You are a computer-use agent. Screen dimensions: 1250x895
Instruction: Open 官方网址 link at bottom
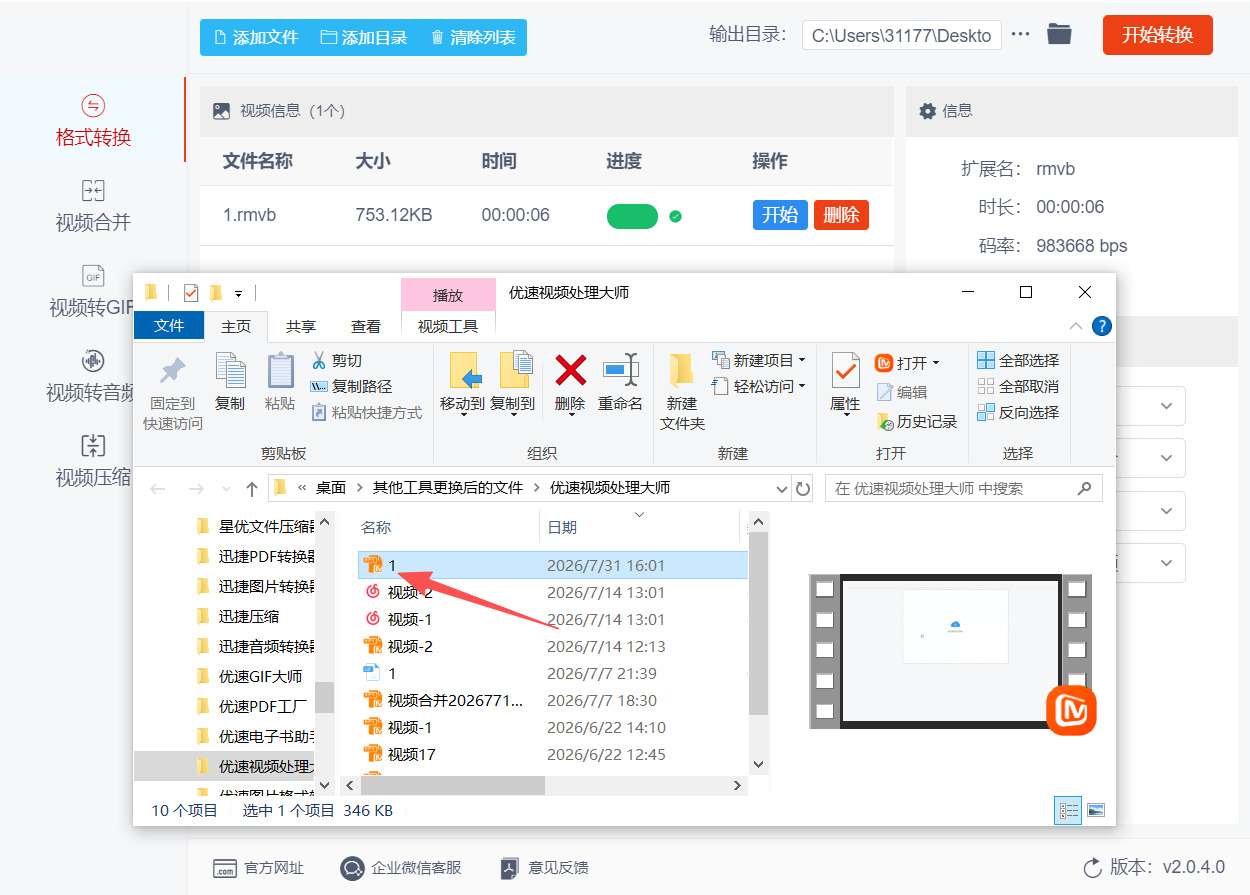tap(259, 868)
